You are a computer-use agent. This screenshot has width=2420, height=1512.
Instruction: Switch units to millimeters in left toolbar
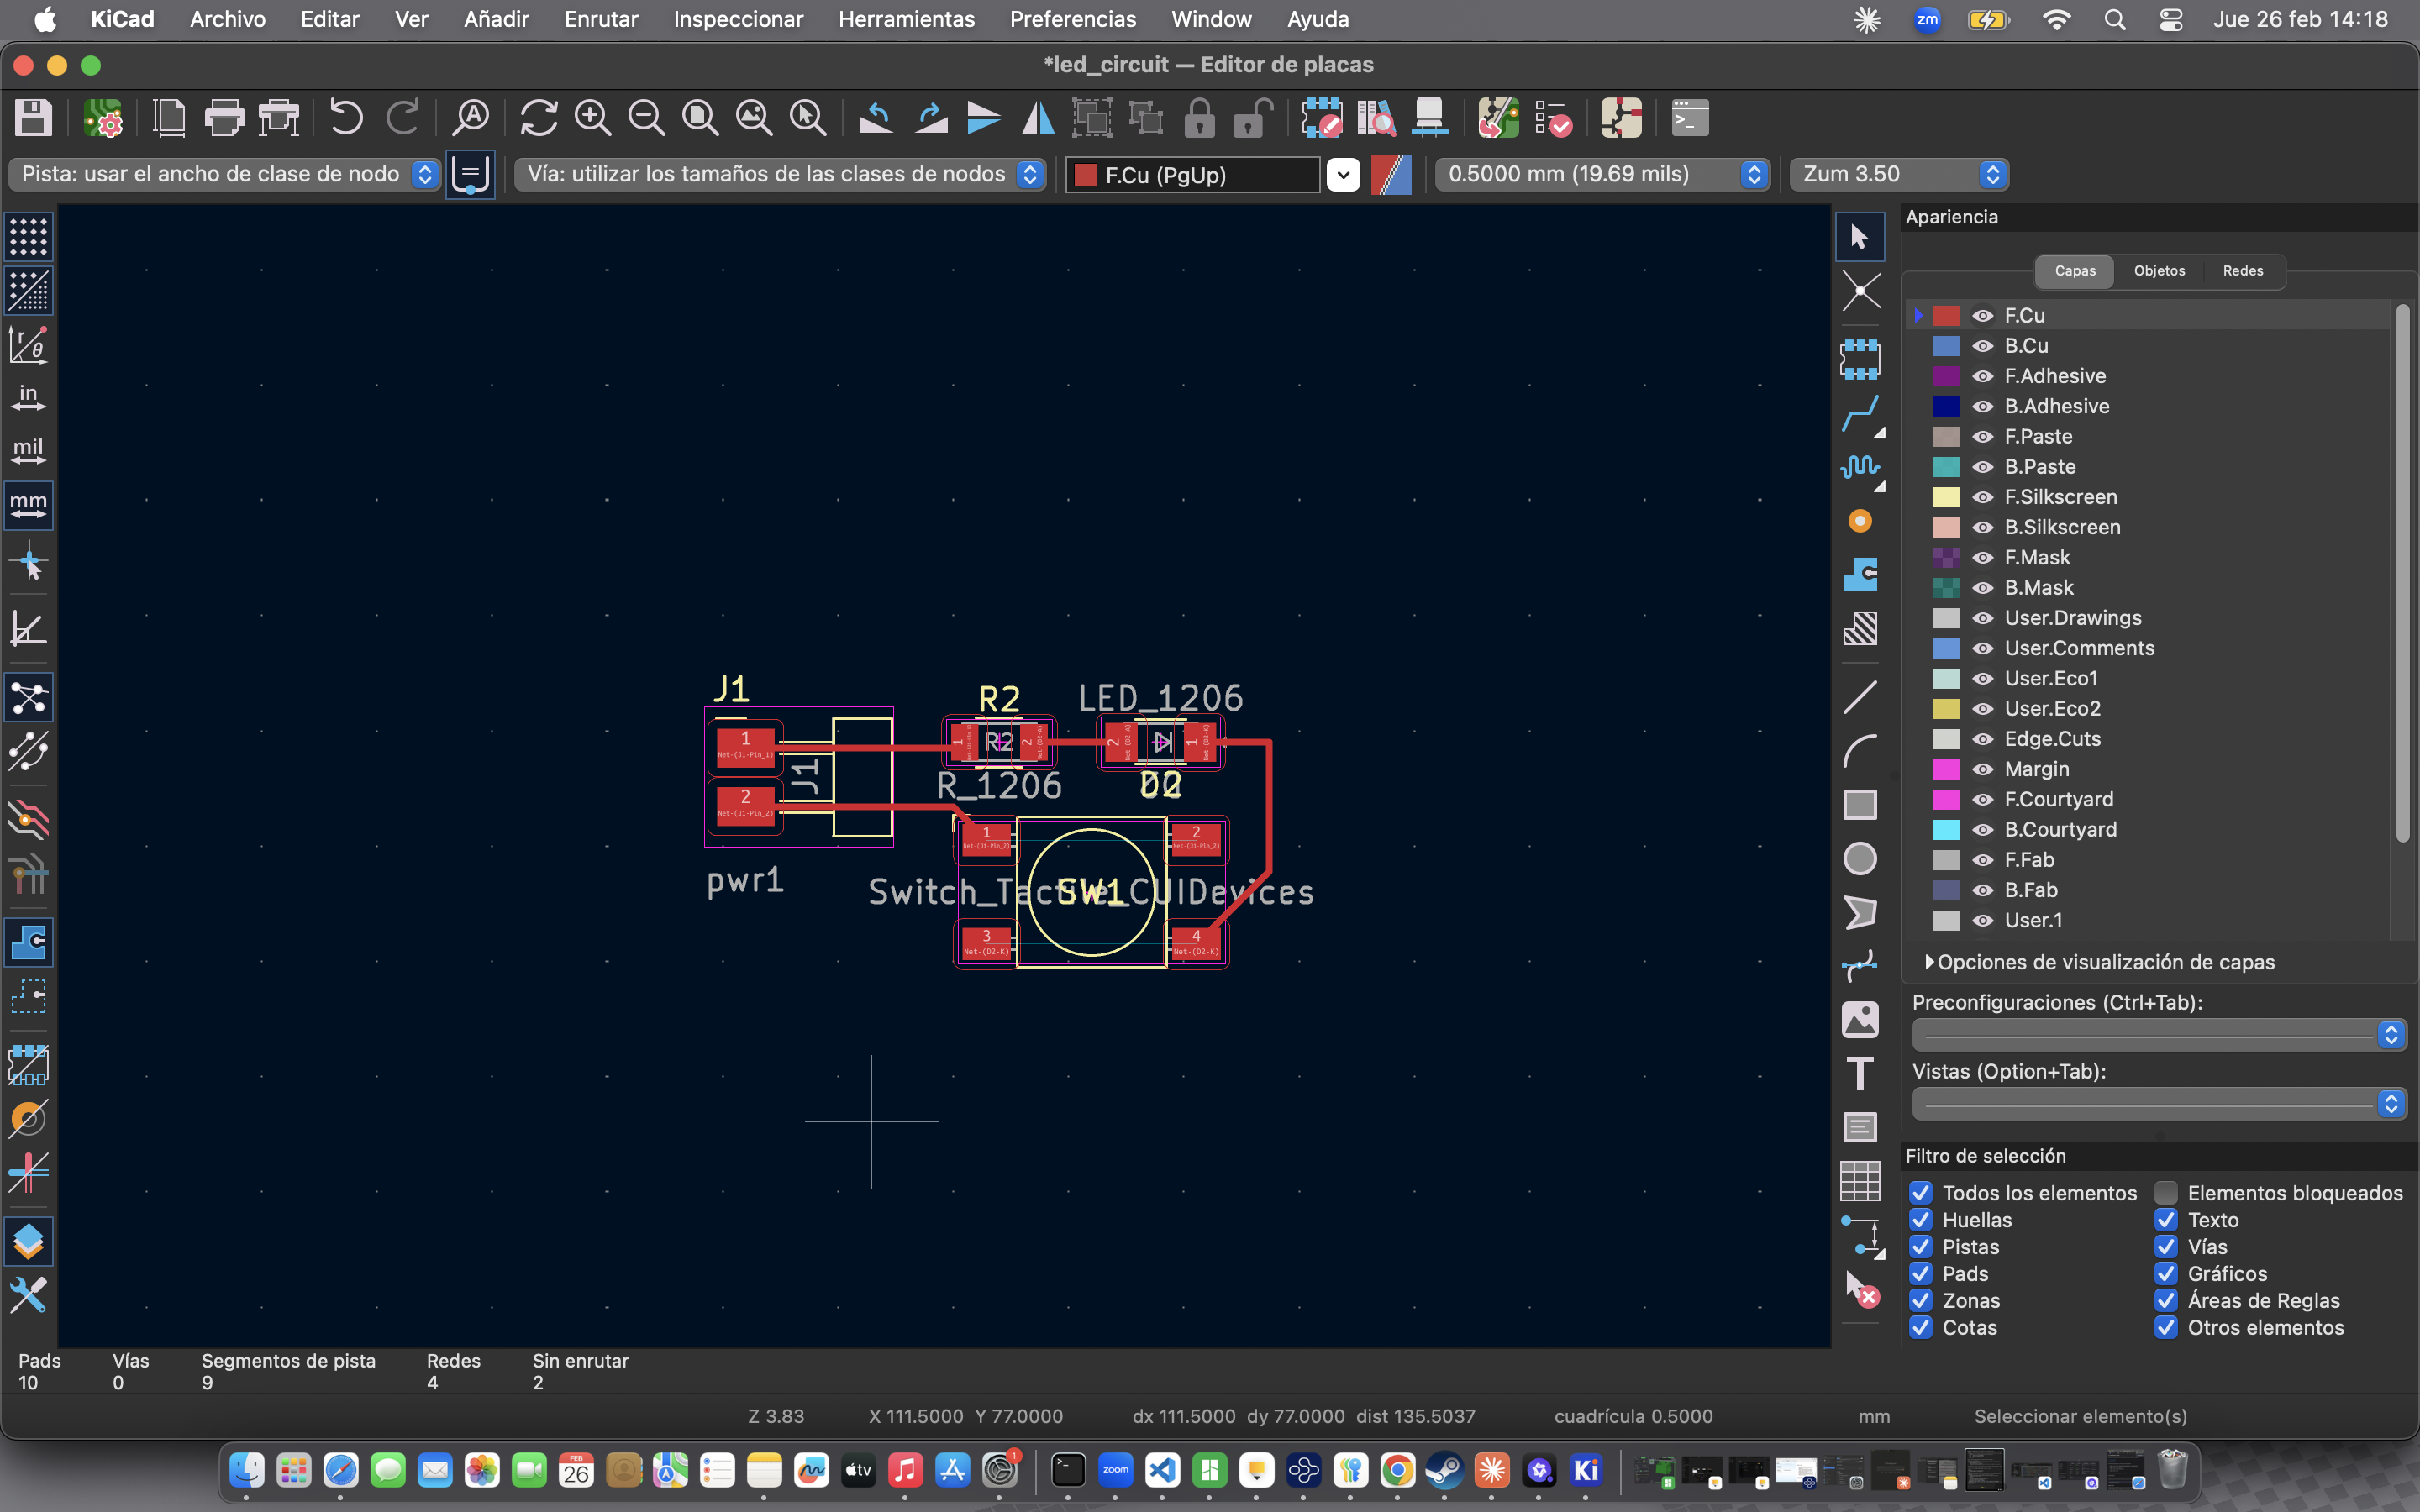click(x=27, y=505)
